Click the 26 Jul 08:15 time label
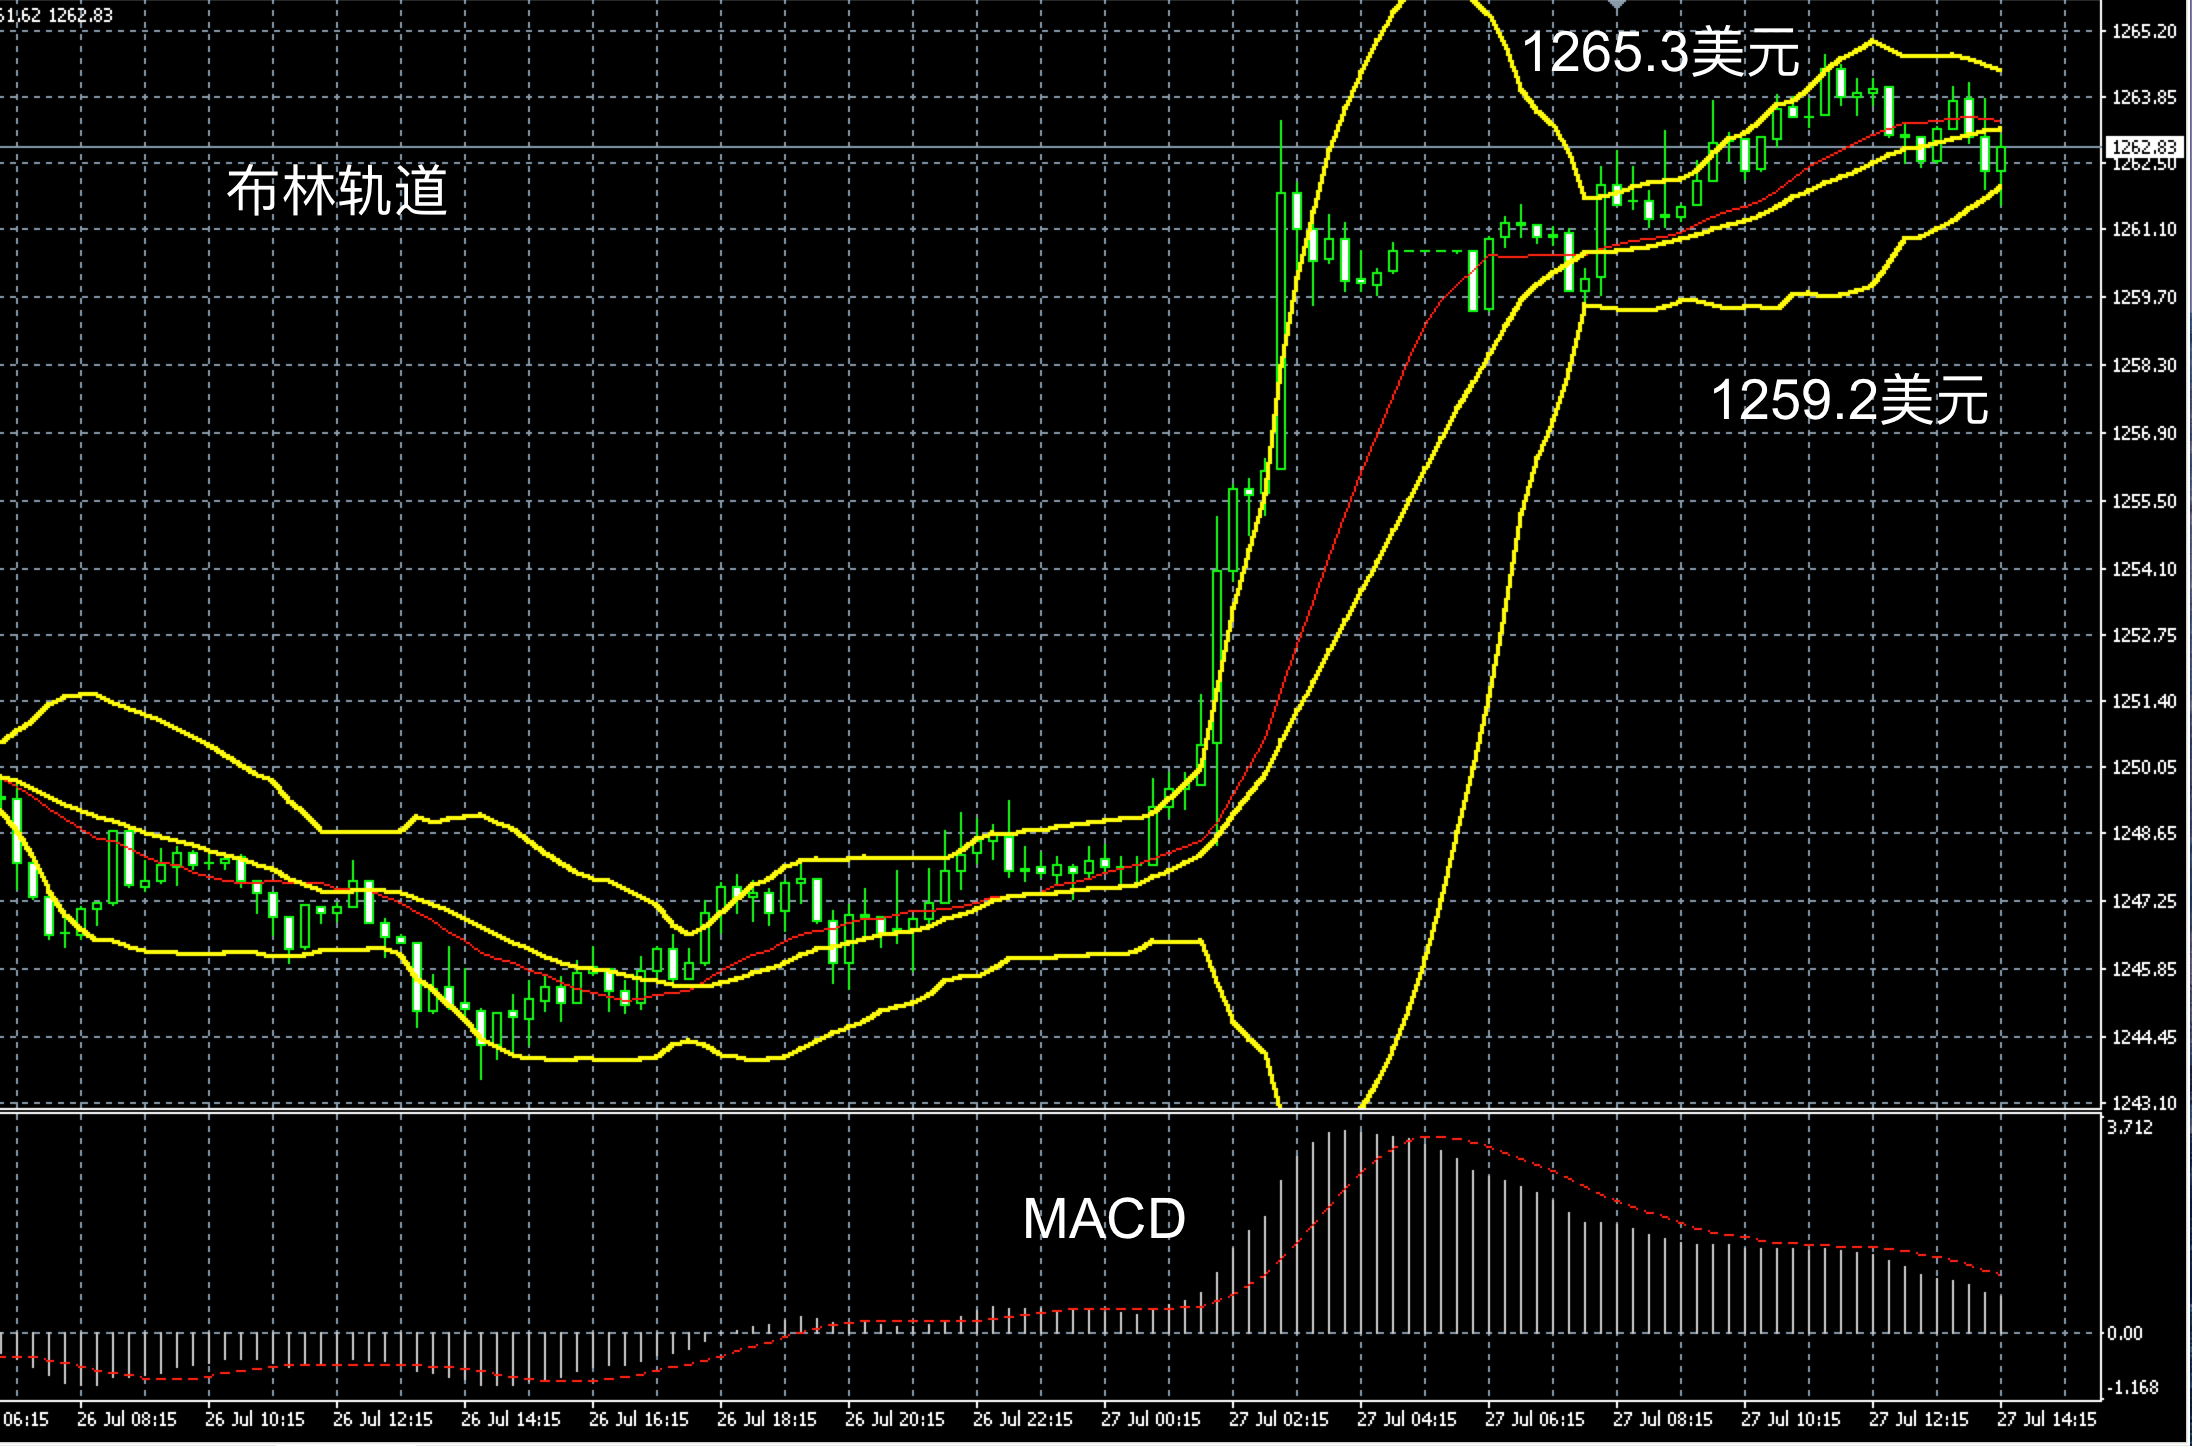This screenshot has height=1446, width=2192. pyautogui.click(x=127, y=1419)
